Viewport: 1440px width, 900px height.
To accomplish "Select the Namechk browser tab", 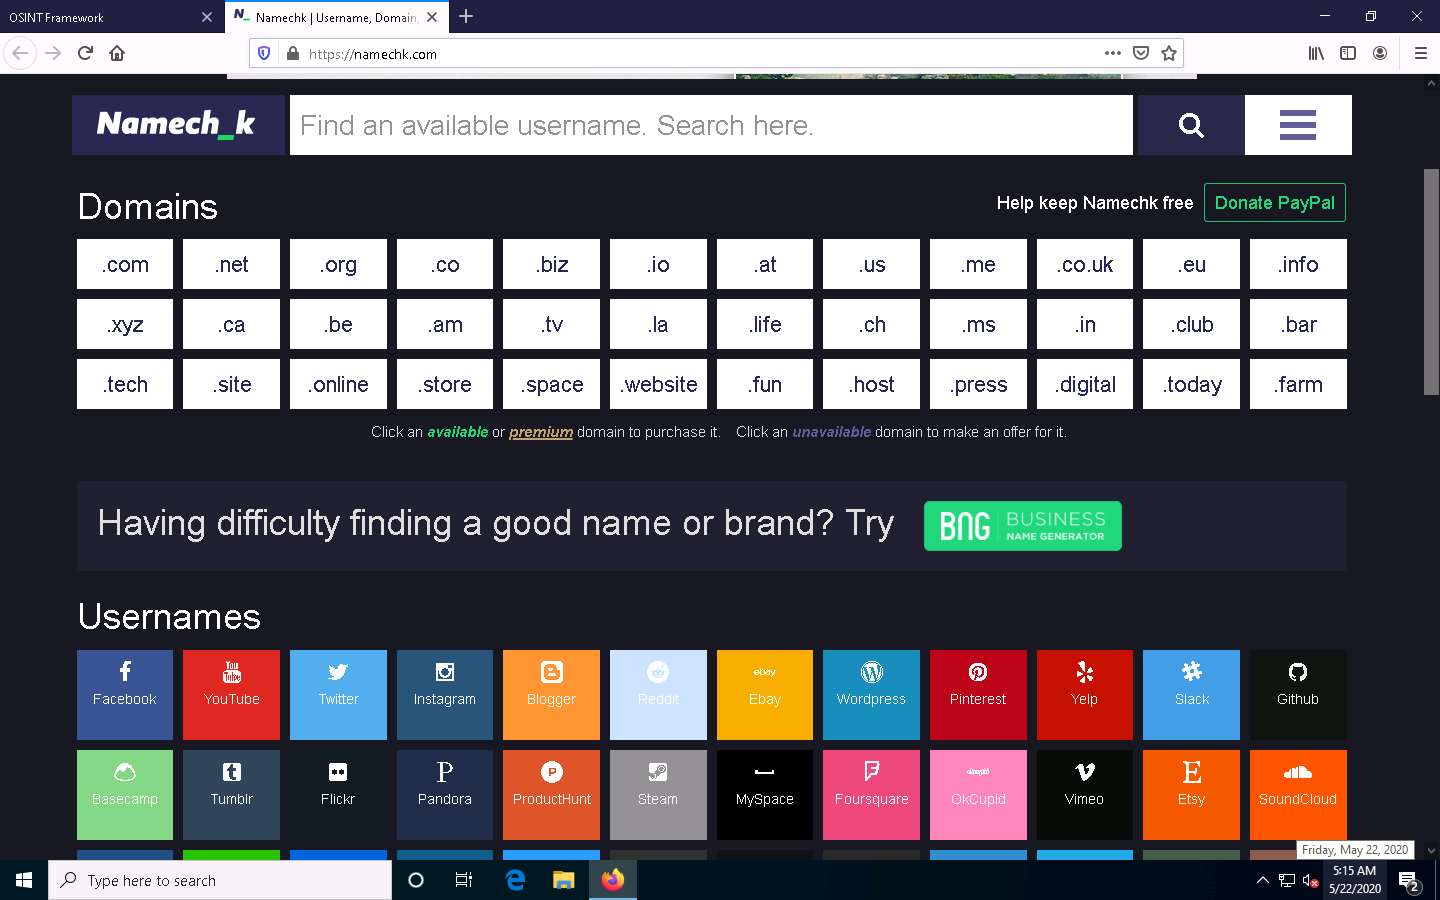I will click(335, 17).
